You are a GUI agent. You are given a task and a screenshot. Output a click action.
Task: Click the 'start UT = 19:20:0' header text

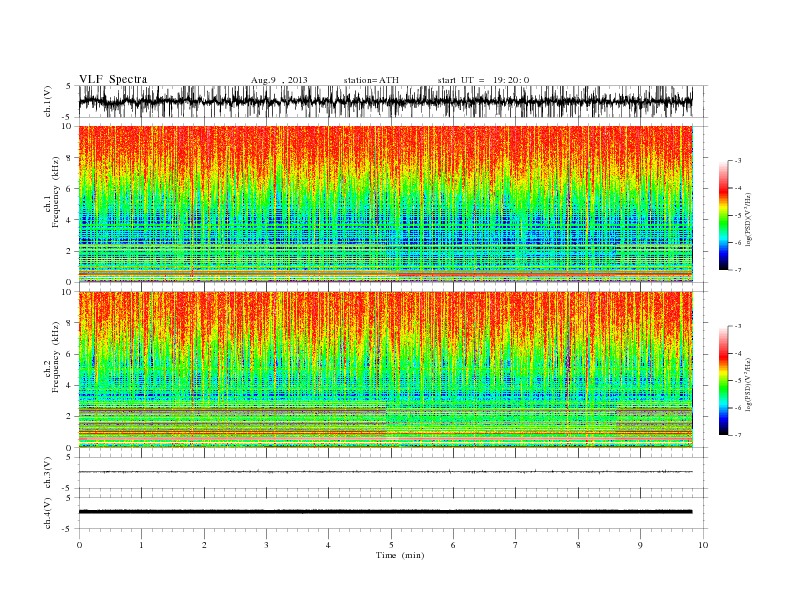pos(483,80)
